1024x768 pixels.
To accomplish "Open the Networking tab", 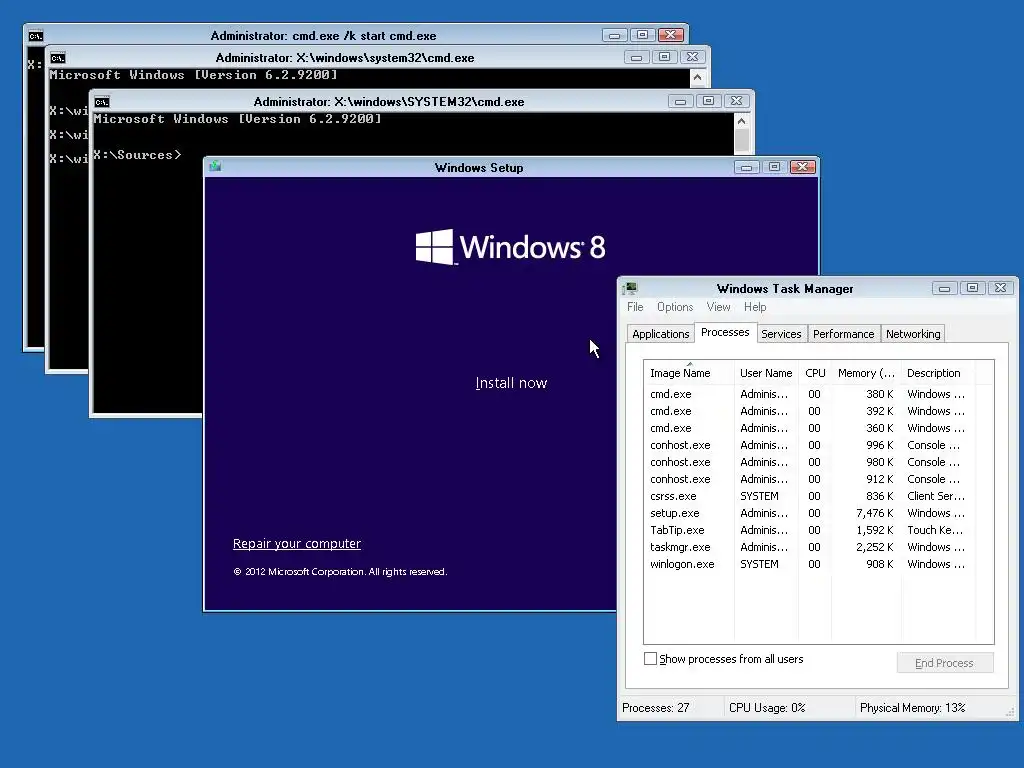I will pyautogui.click(x=913, y=334).
